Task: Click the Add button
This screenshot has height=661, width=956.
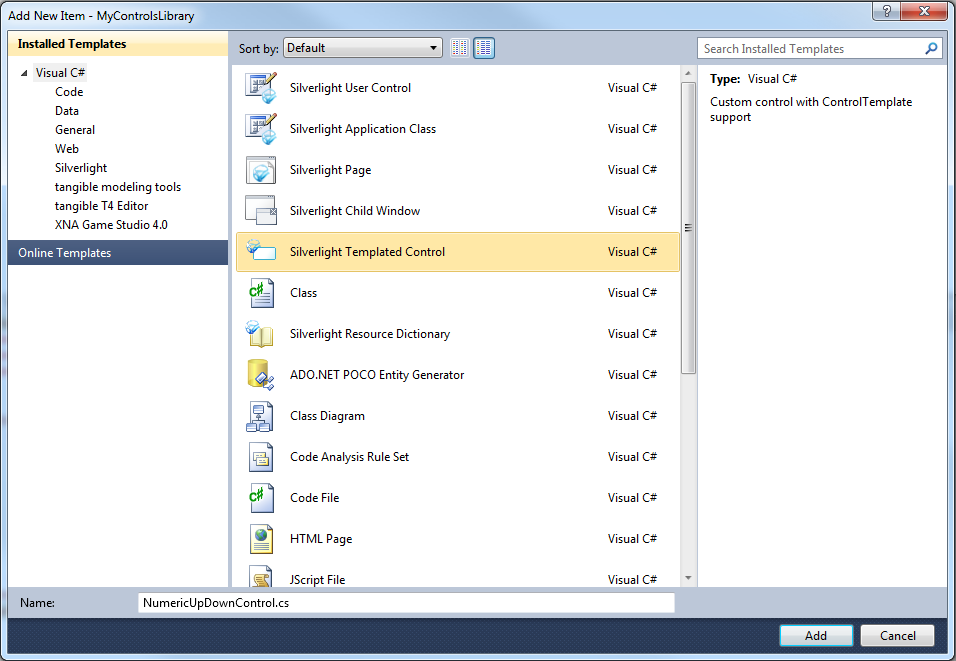Action: (x=816, y=635)
